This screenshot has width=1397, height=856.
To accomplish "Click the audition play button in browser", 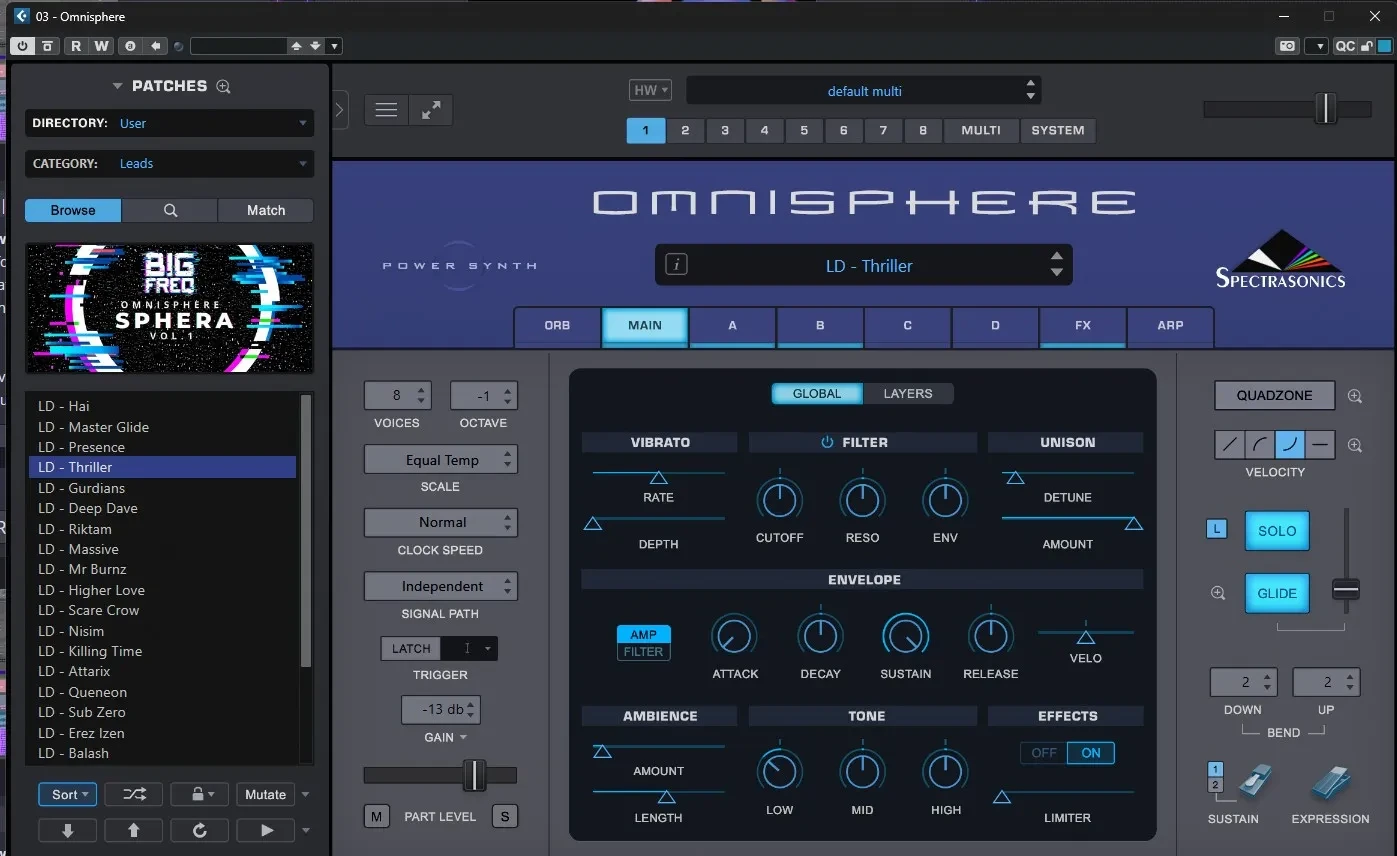I will click(266, 830).
